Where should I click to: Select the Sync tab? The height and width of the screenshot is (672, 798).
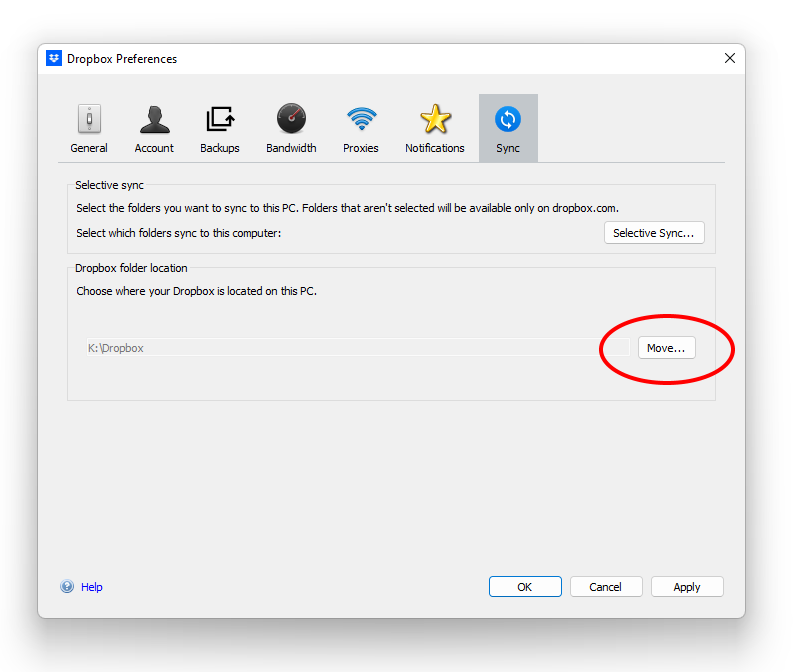(x=508, y=128)
